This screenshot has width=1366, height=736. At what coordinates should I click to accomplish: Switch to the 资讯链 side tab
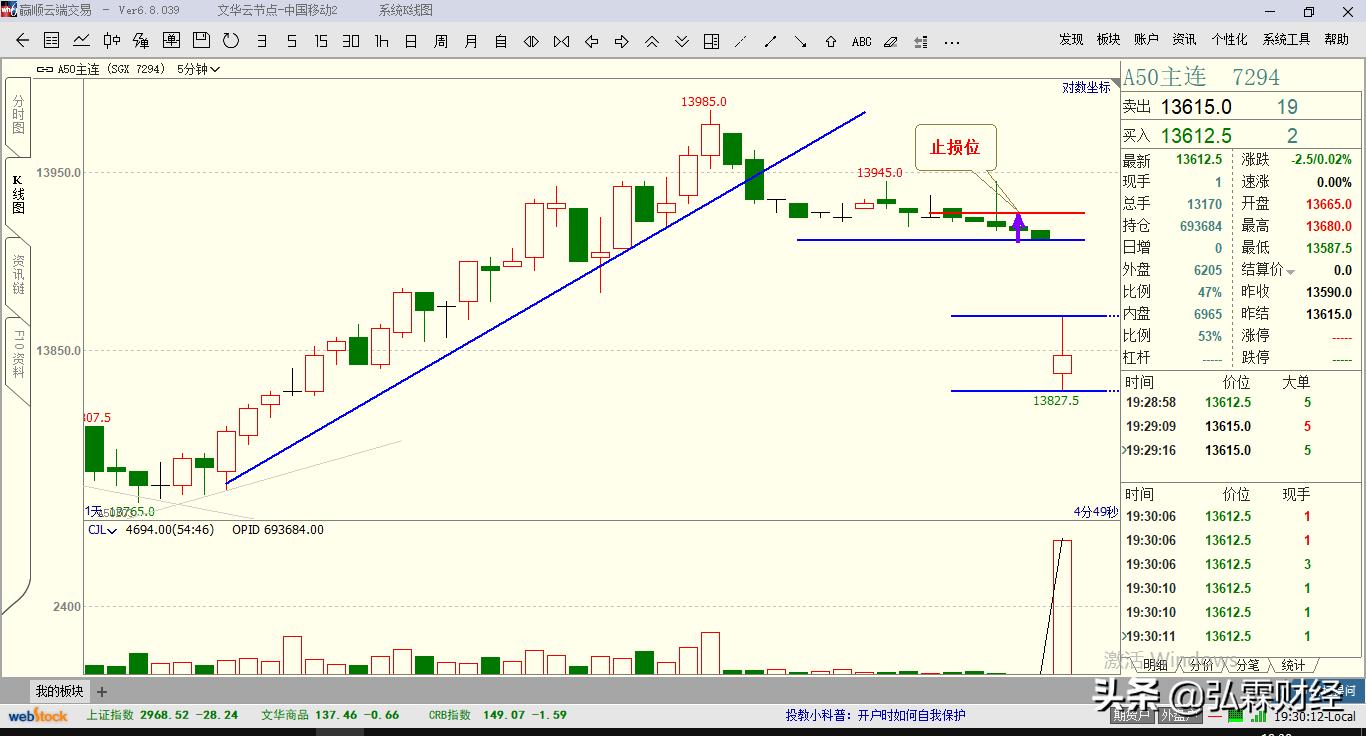18,274
